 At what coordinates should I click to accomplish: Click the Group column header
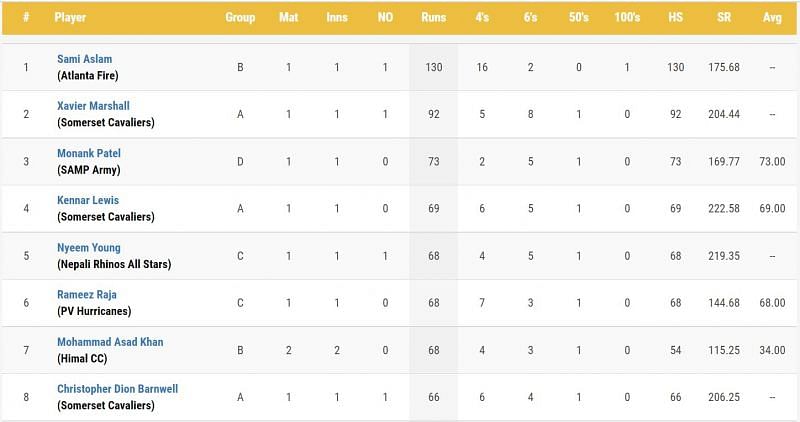240,17
